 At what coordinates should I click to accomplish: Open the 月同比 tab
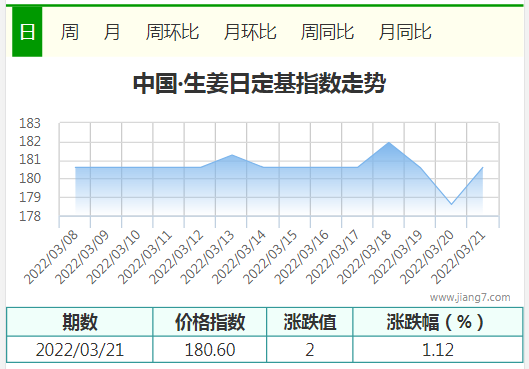pos(405,32)
